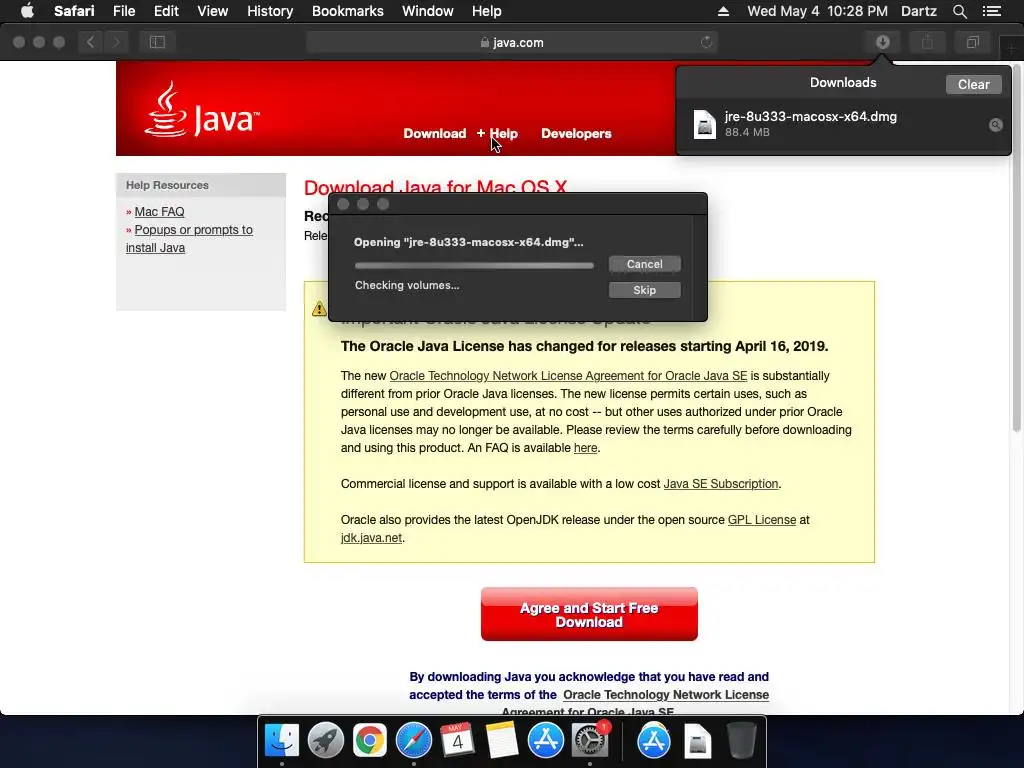Open the Bookmarks menu
Screen dimensions: 1024x768
click(347, 11)
